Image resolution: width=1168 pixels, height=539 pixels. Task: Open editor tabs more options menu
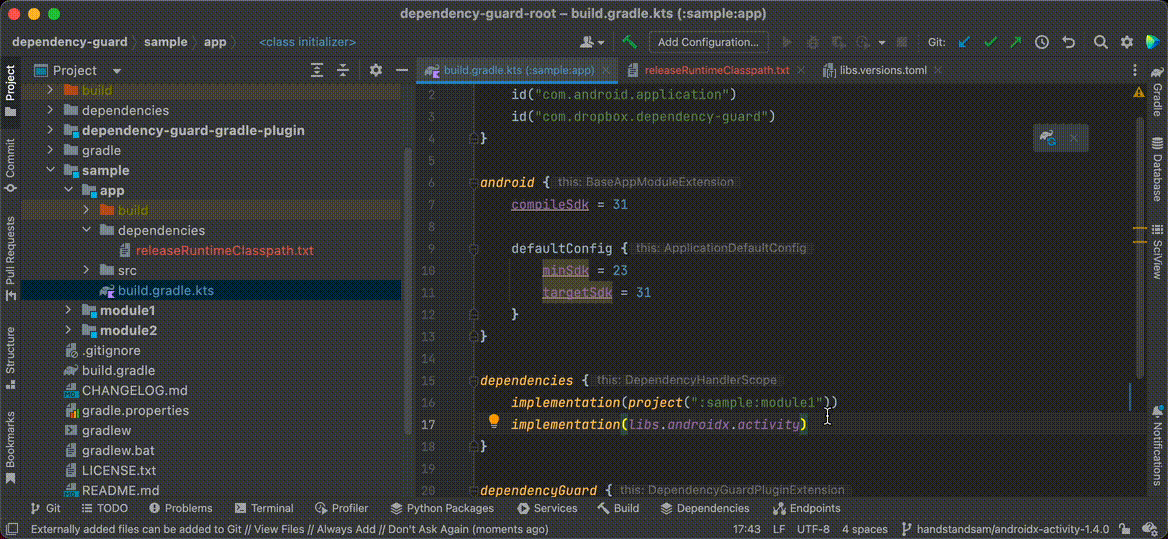1134,71
